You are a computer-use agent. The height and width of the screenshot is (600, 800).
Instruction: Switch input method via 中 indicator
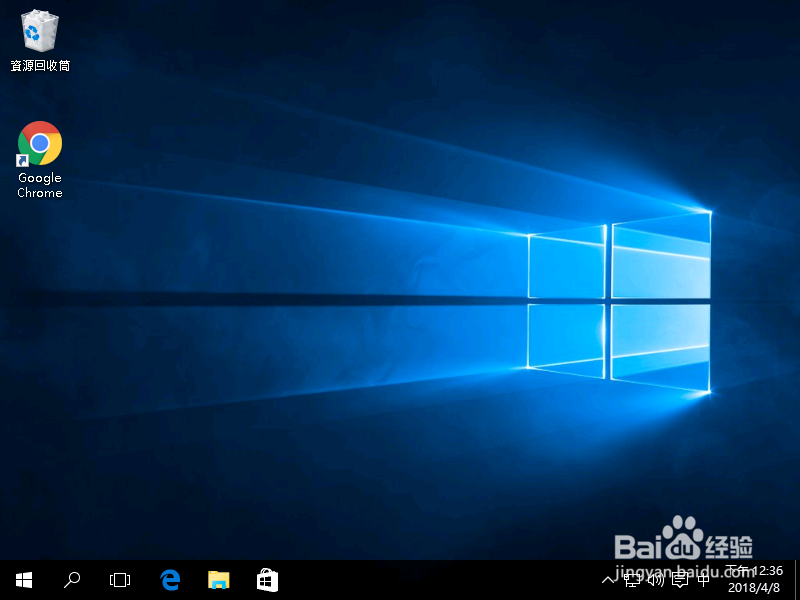pyautogui.click(x=703, y=580)
